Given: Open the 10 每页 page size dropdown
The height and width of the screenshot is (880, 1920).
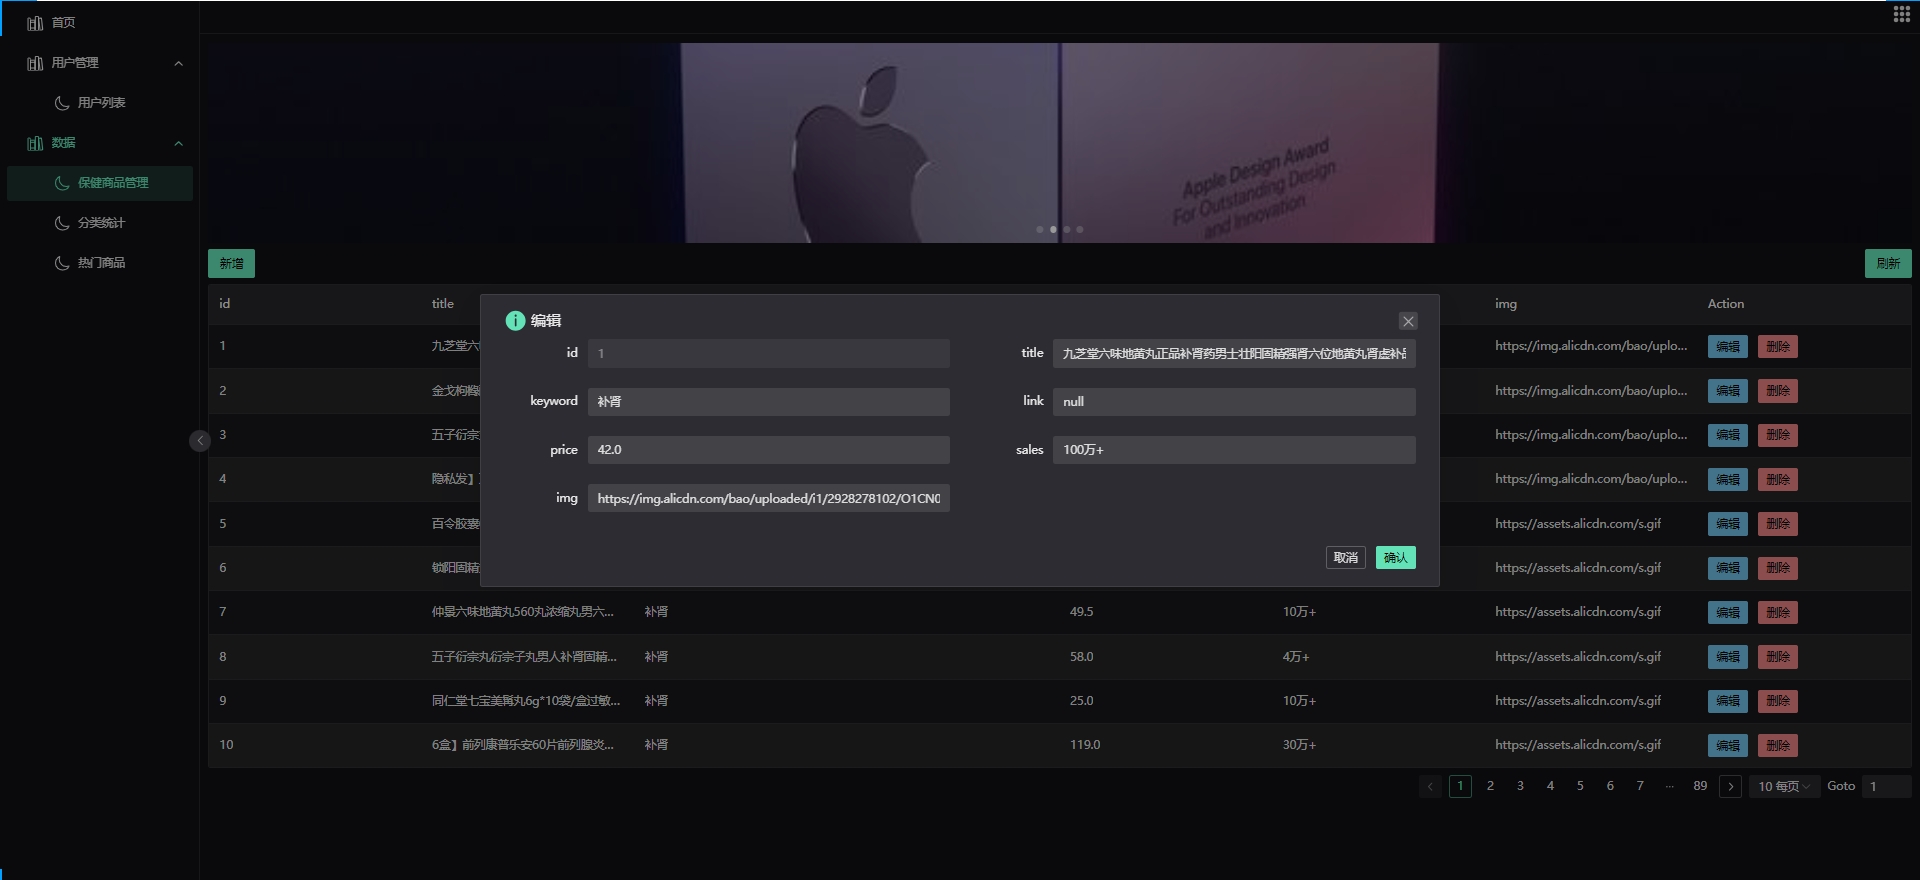Looking at the screenshot, I should 1784,787.
